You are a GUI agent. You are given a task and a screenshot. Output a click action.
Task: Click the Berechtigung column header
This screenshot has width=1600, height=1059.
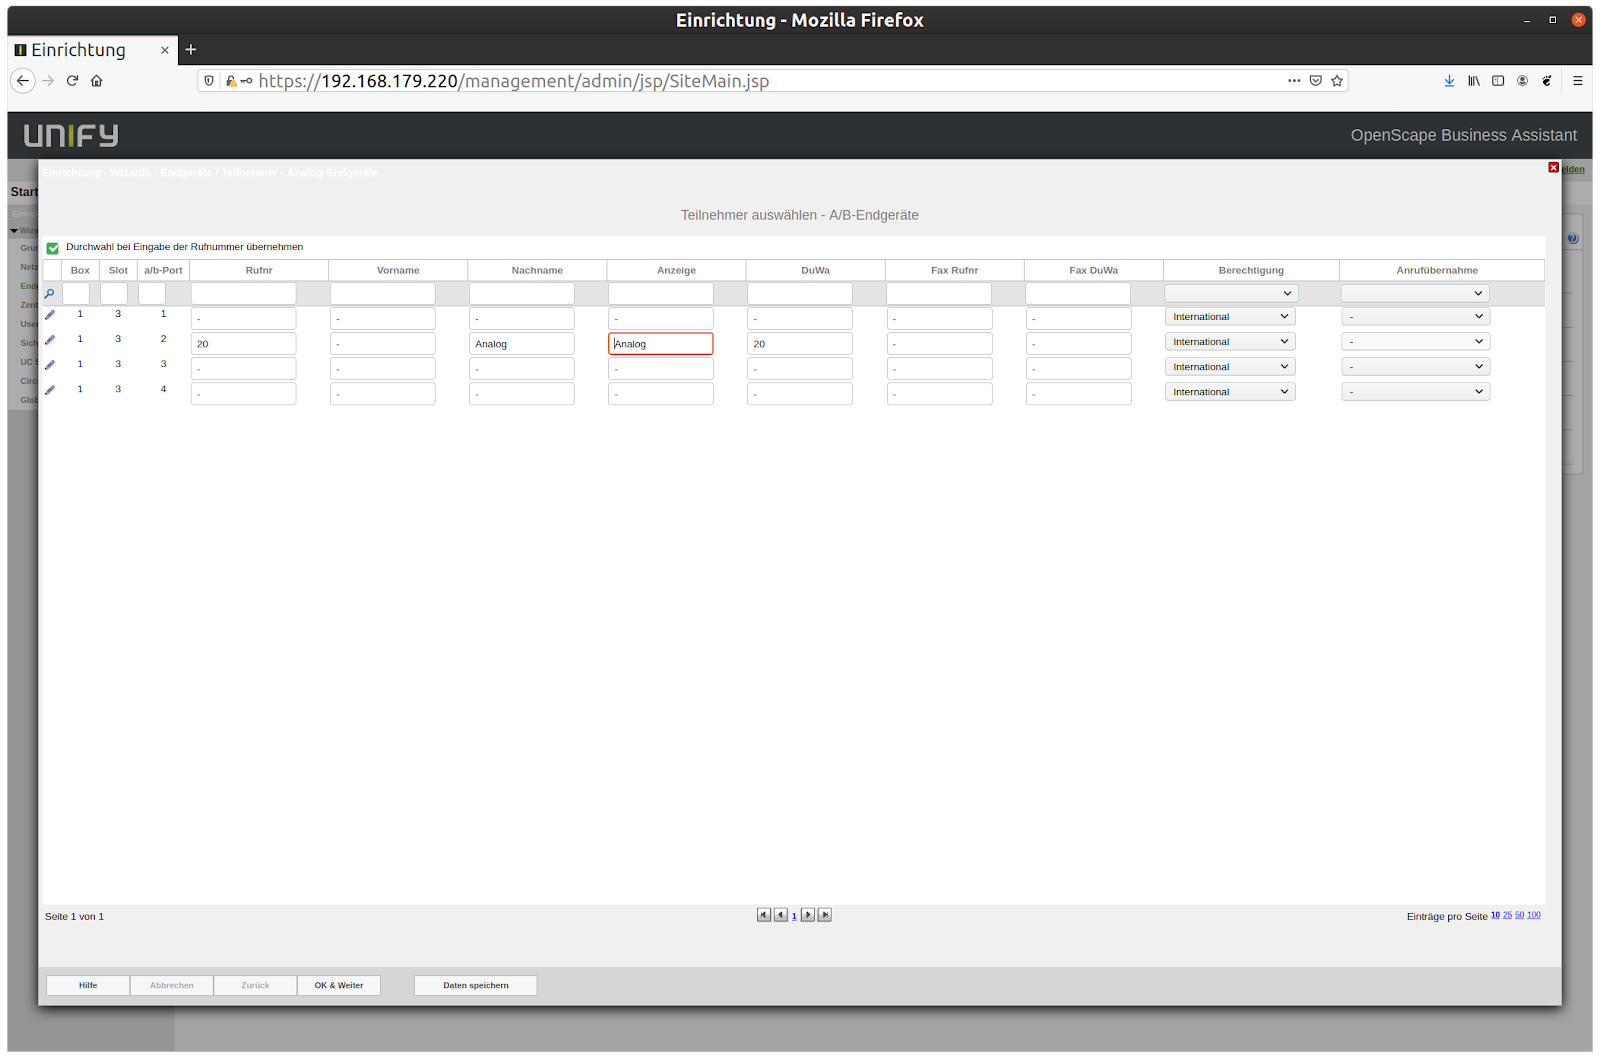pyautogui.click(x=1251, y=270)
